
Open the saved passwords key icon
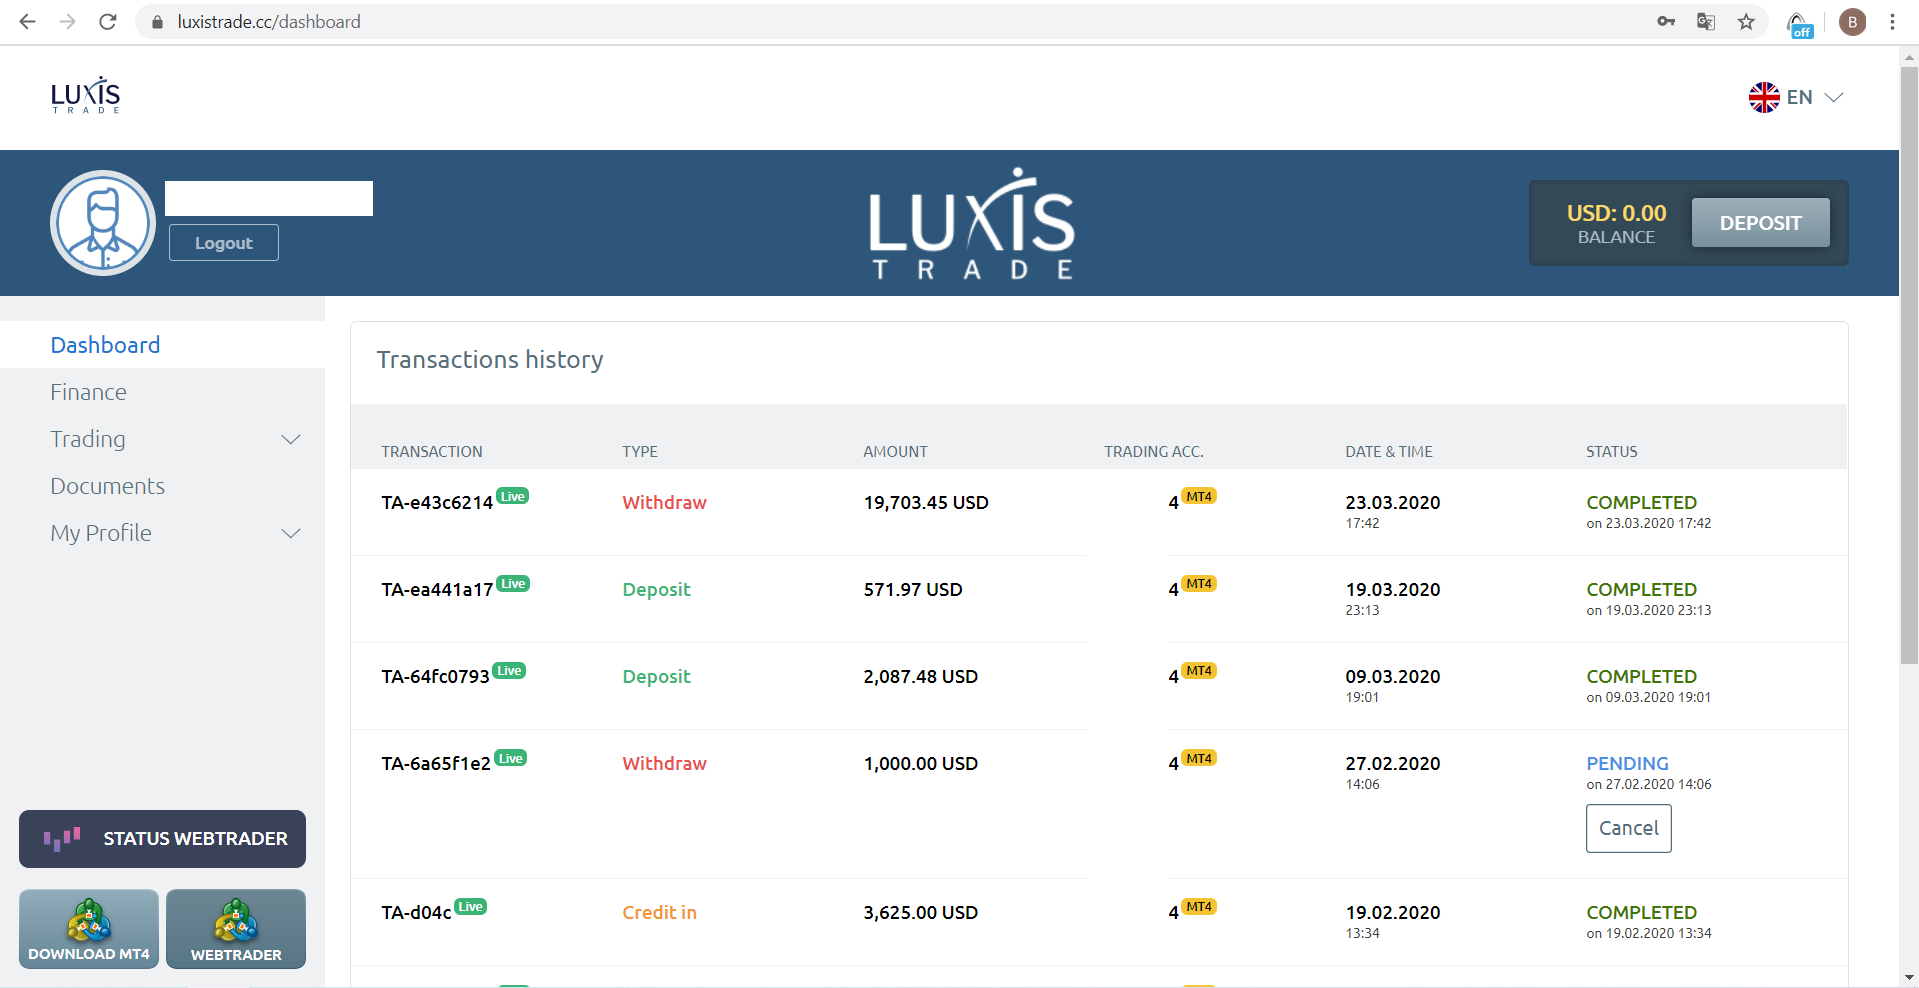1666,22
